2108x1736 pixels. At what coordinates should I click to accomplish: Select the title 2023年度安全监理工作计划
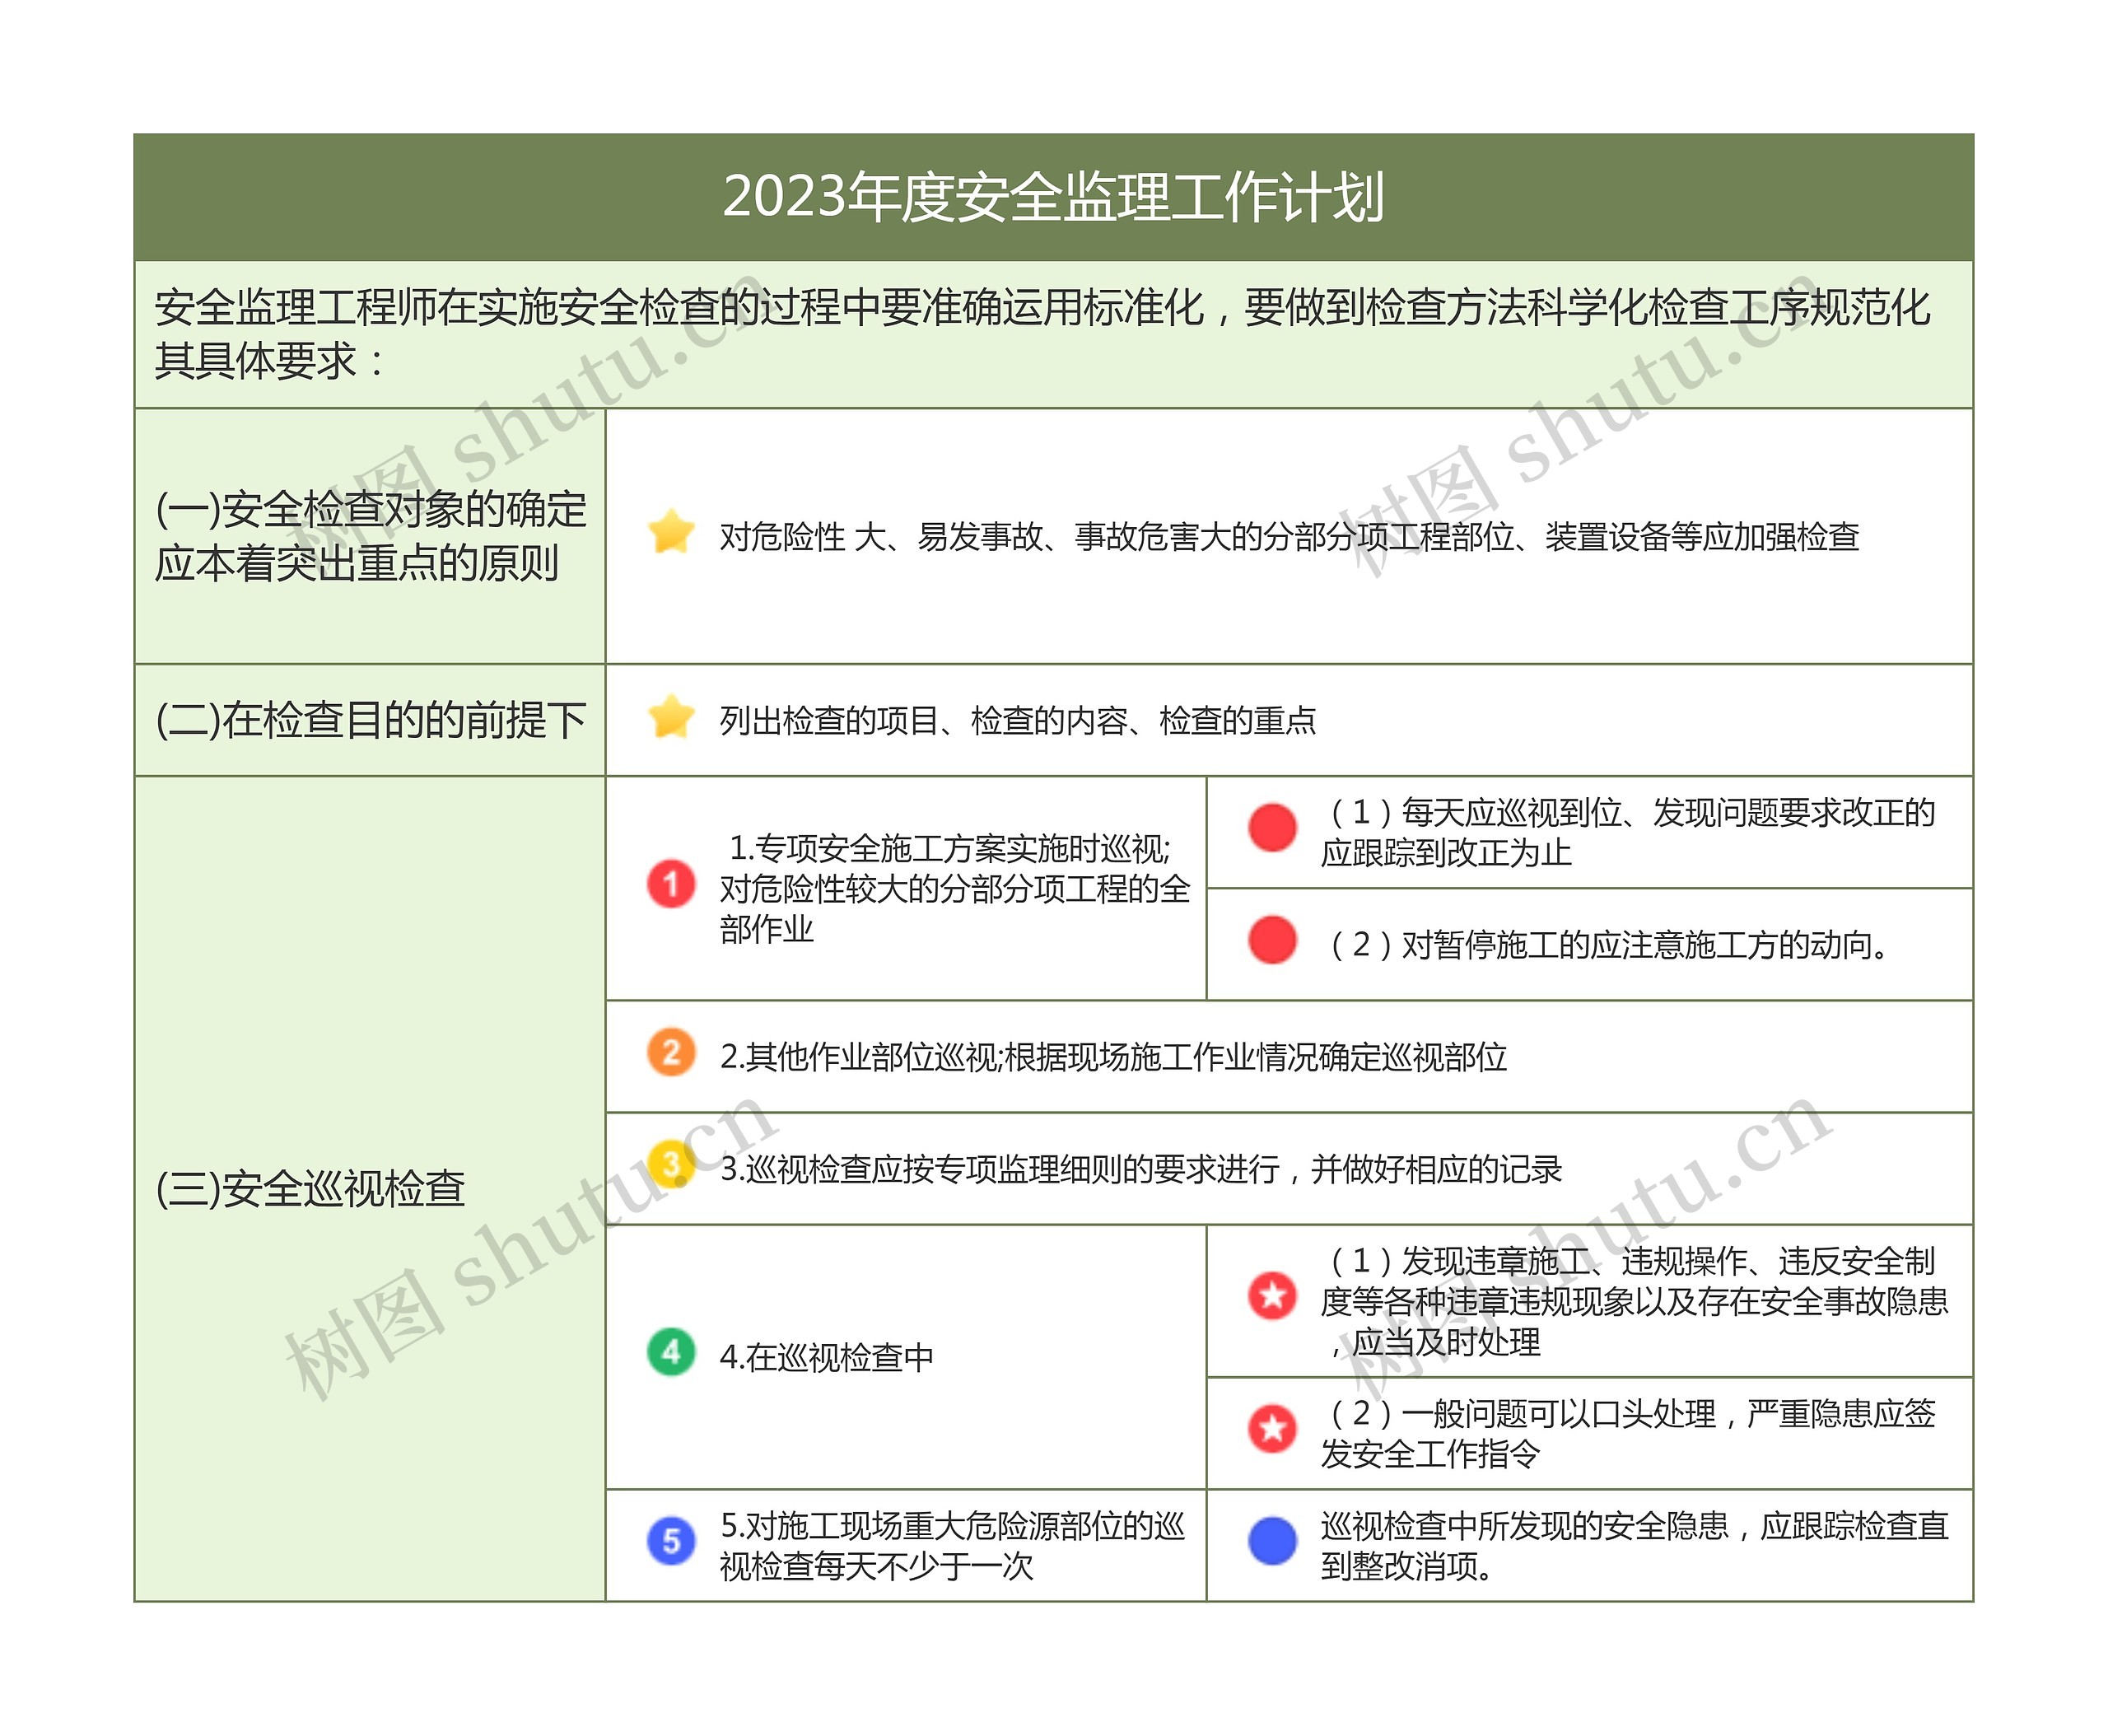[x=1053, y=197]
